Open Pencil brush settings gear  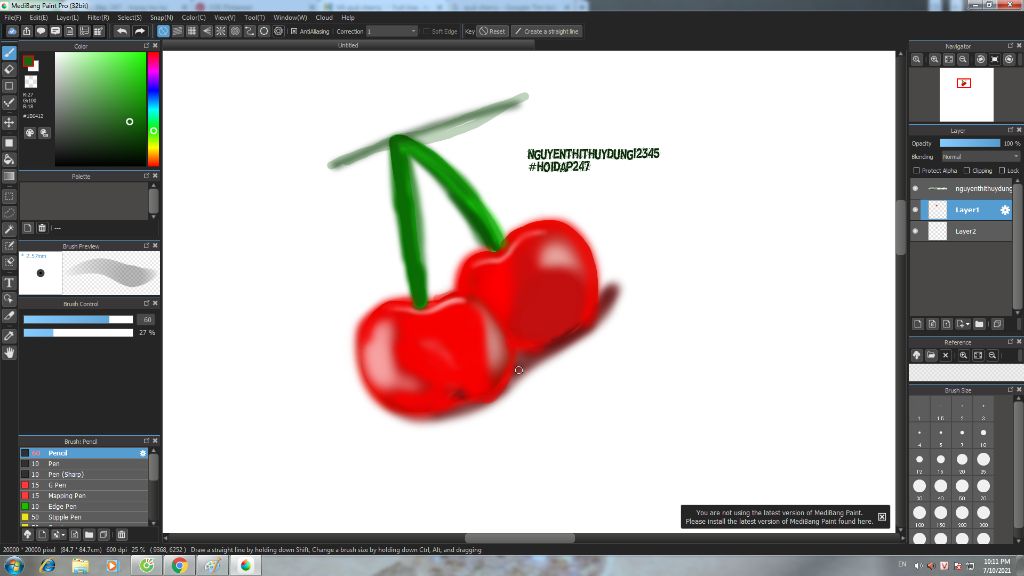point(143,453)
